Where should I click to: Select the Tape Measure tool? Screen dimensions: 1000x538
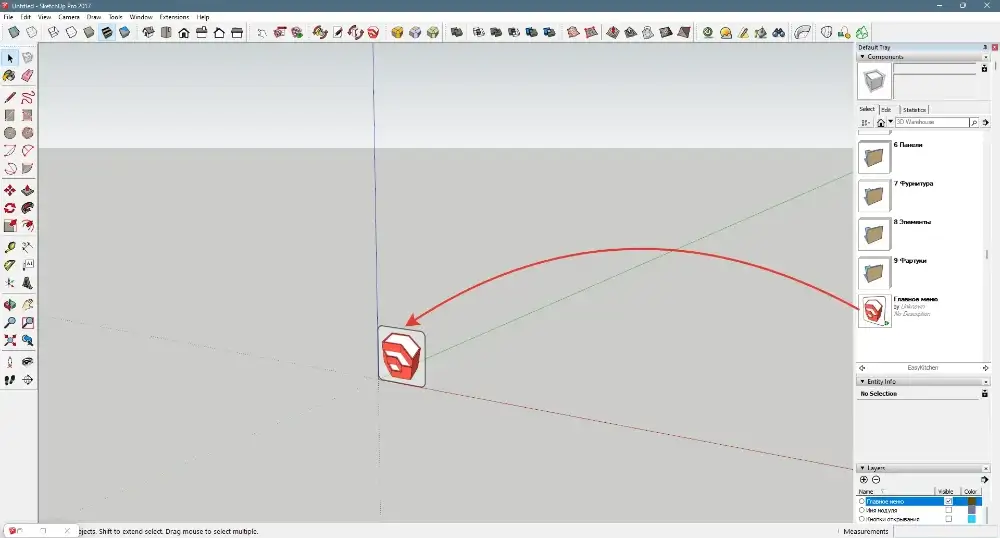point(10,247)
